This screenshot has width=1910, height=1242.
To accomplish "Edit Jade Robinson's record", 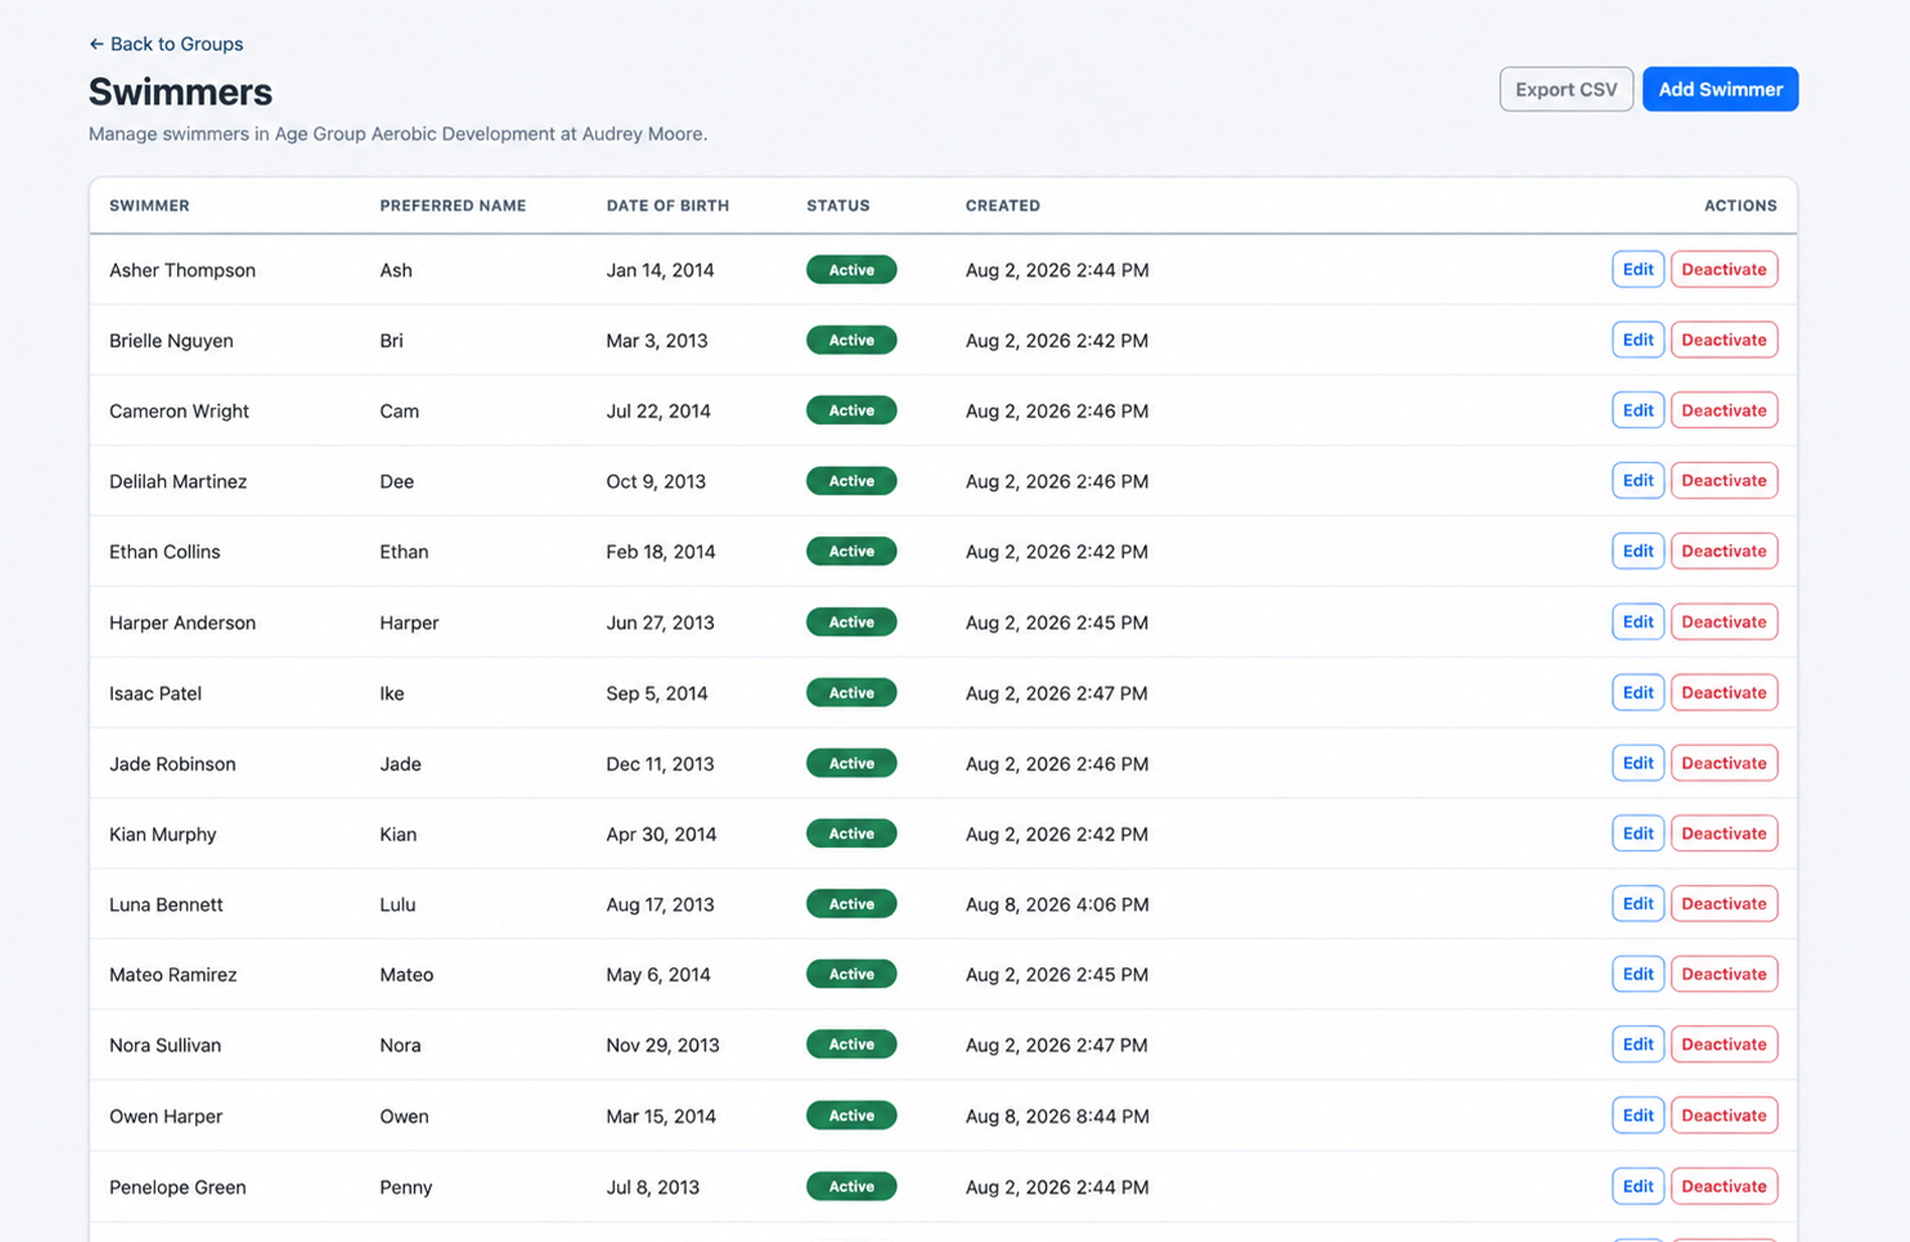I will pyautogui.click(x=1638, y=763).
